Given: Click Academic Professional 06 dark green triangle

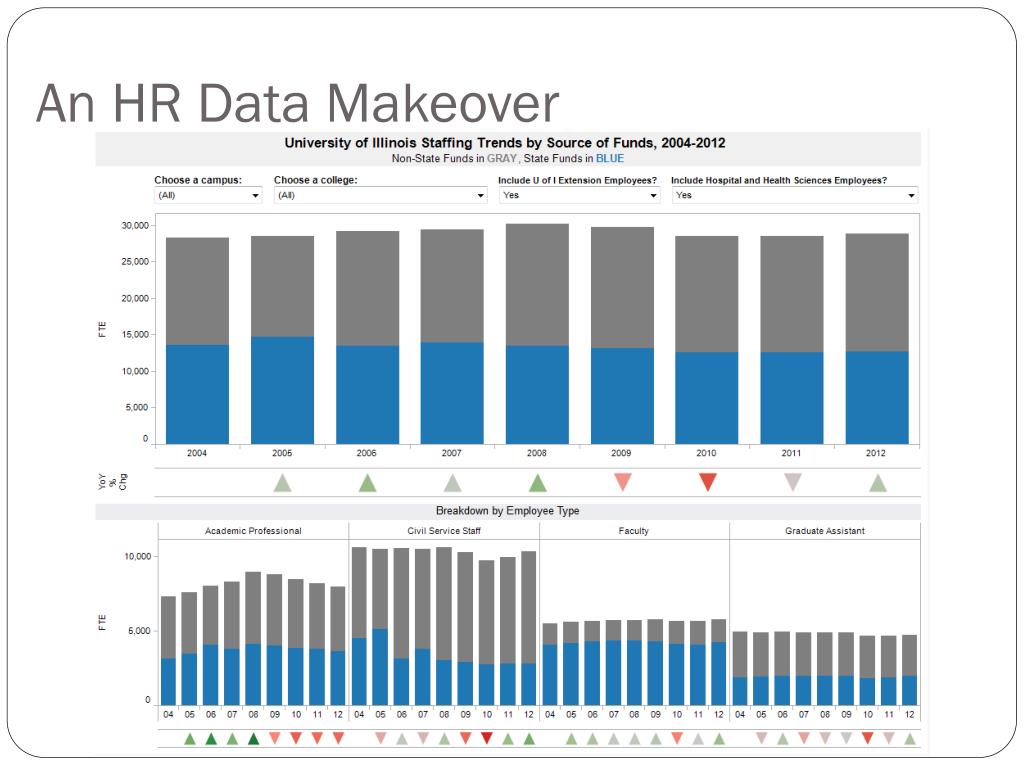Looking at the screenshot, I should pos(211,739).
